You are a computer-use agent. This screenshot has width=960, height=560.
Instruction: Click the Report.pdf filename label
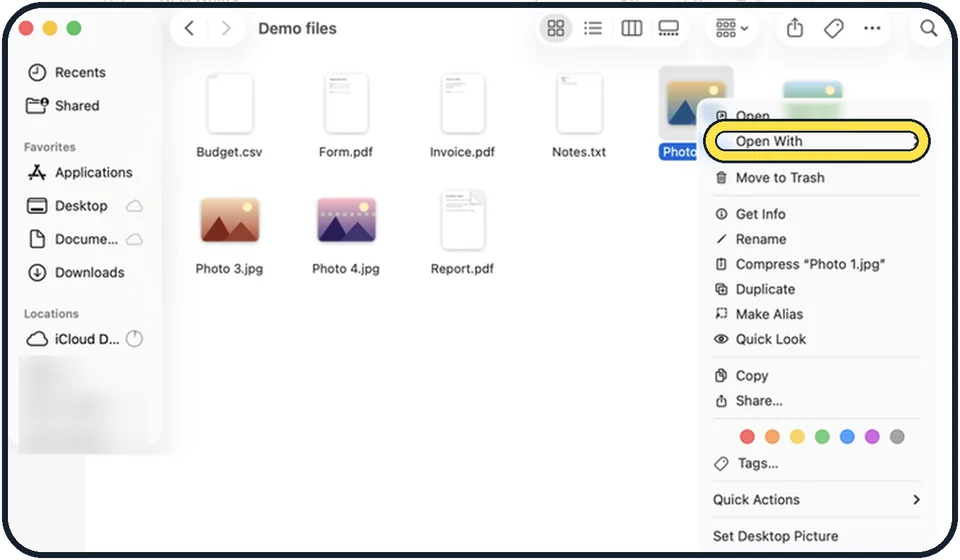[462, 269]
